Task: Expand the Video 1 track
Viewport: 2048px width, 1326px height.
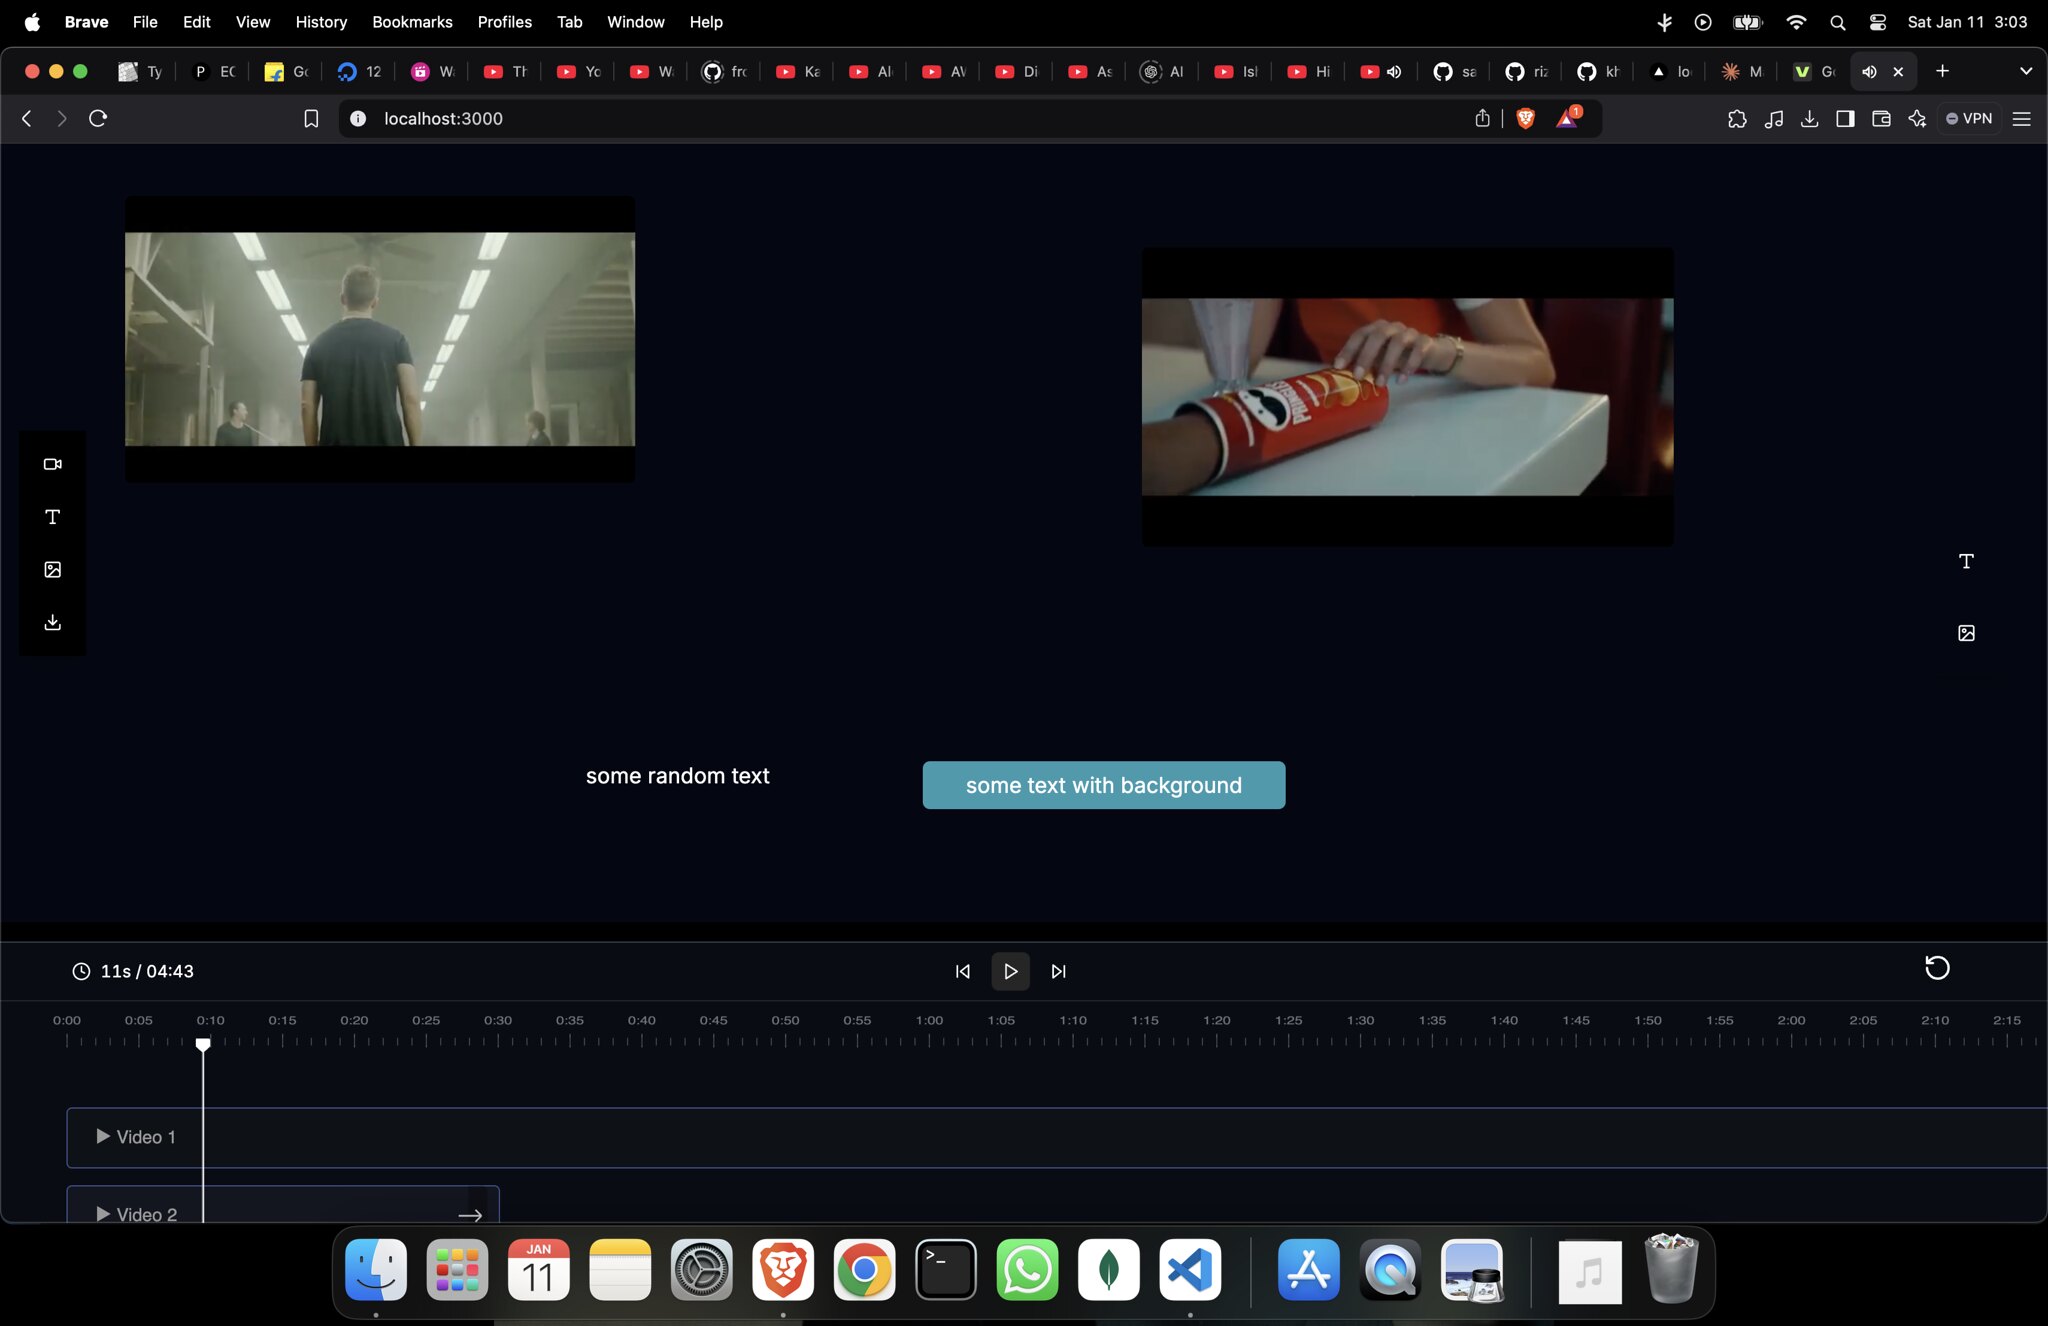Action: [x=103, y=1137]
